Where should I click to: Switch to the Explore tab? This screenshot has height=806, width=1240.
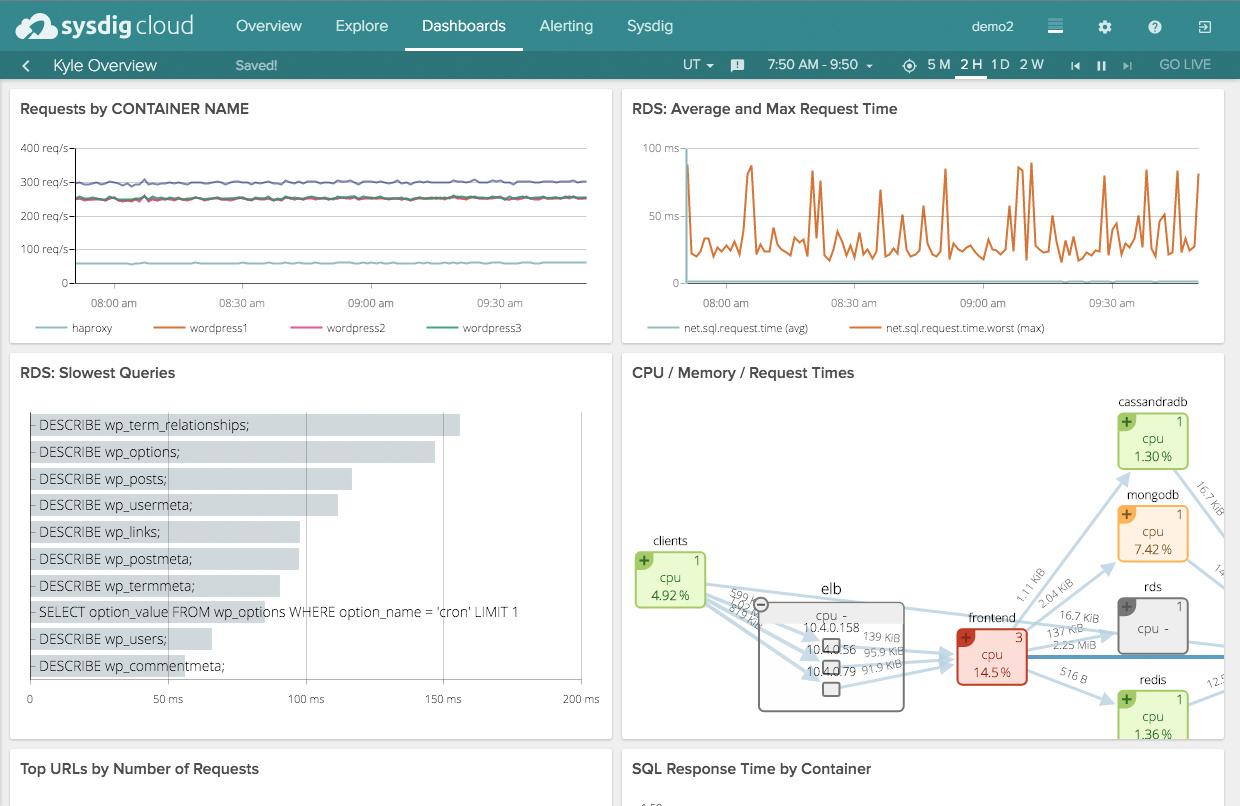(x=362, y=26)
